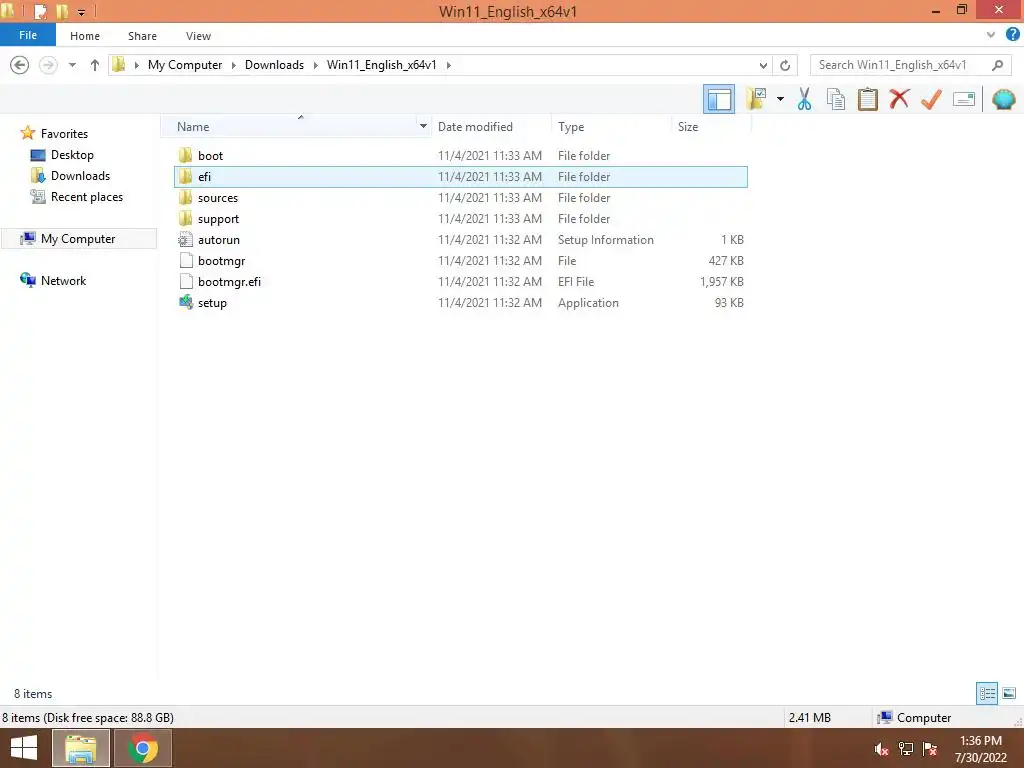Select the bootmgr file
1024x768 pixels.
tap(461, 261)
